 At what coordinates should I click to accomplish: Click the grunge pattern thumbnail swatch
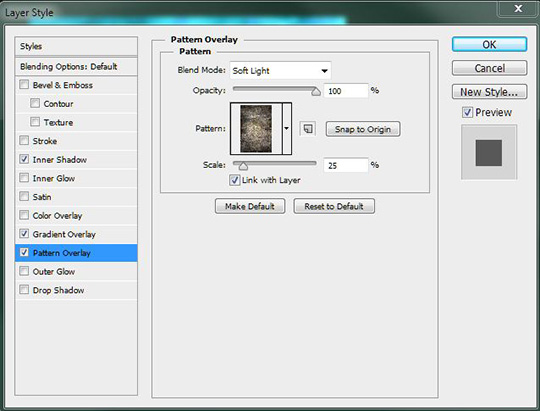tap(256, 129)
